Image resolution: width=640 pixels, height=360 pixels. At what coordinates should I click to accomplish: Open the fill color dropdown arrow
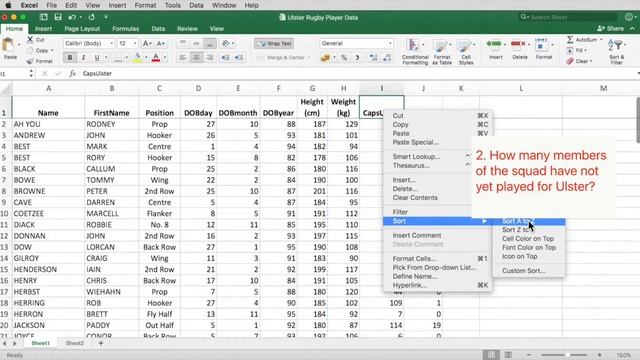click(x=146, y=58)
